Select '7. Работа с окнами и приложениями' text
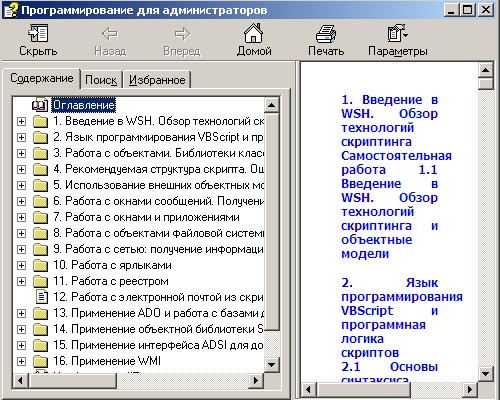The image size is (500, 400). [146, 217]
